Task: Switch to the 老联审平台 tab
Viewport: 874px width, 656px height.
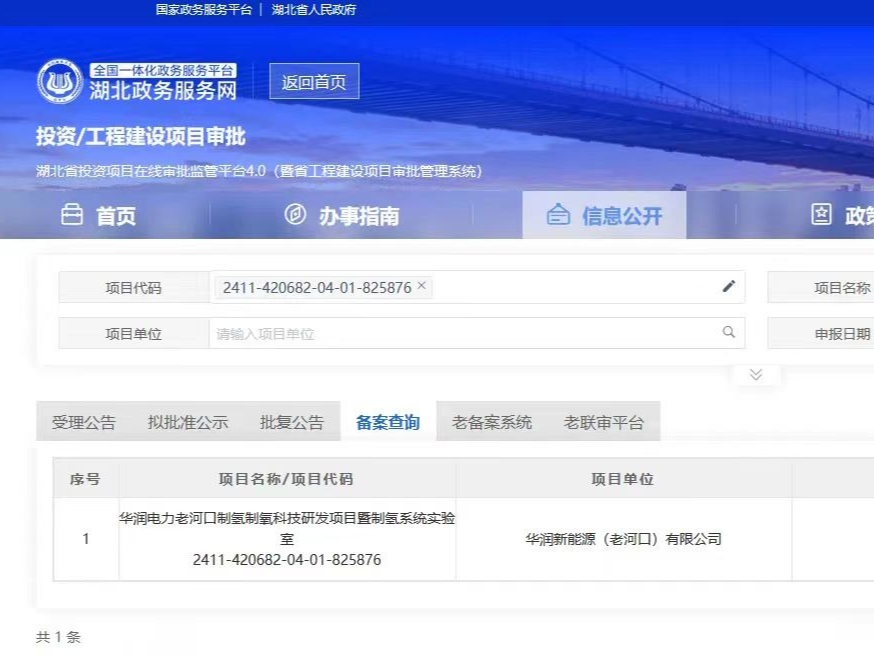Action: pyautogui.click(x=604, y=422)
